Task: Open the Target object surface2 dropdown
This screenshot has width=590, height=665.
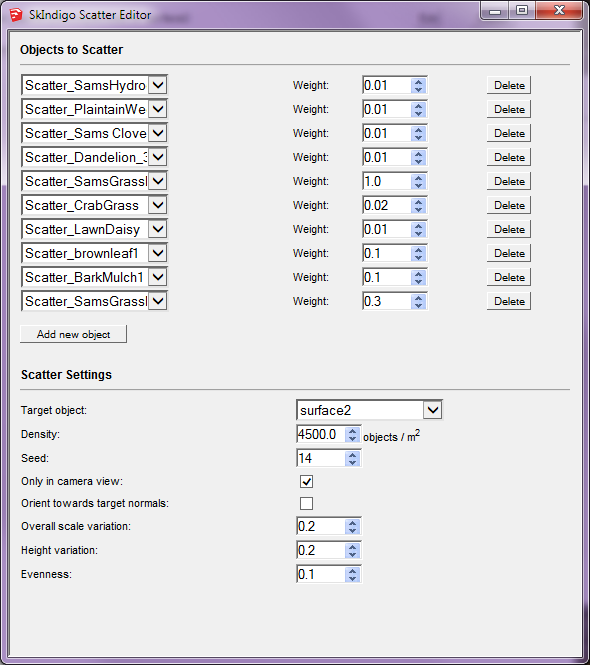Action: [433, 410]
